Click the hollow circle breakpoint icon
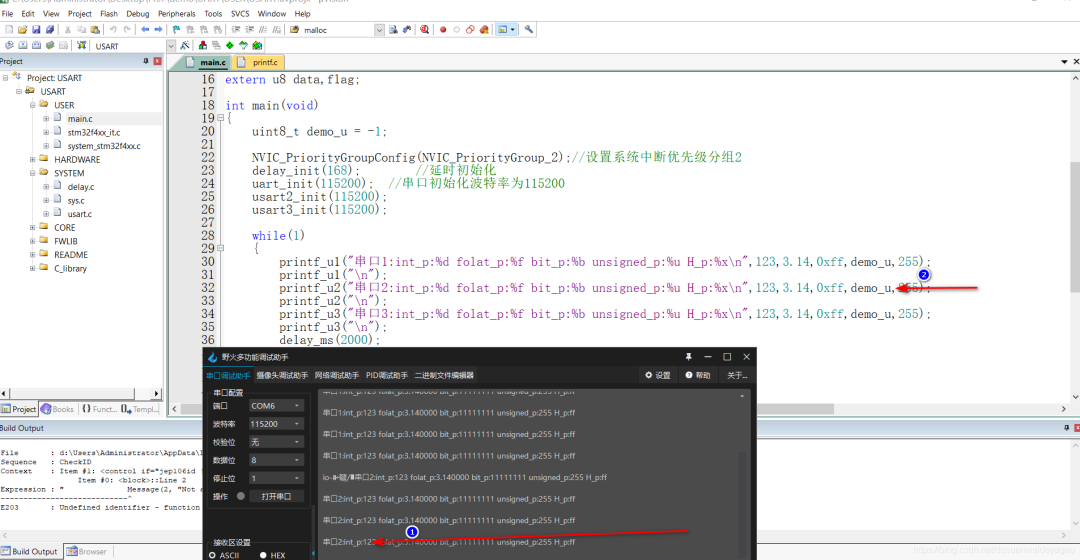Image resolution: width=1080 pixels, height=560 pixels. pyautogui.click(x=457, y=30)
